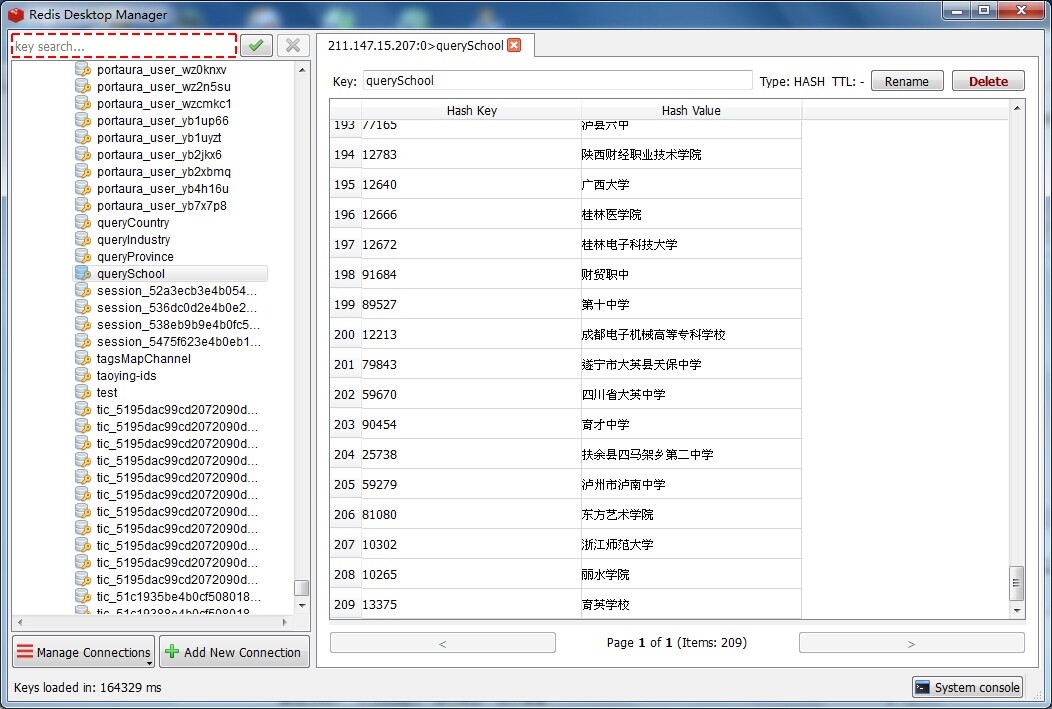Click hash key cell 12640 in row 195

pyautogui.click(x=471, y=184)
